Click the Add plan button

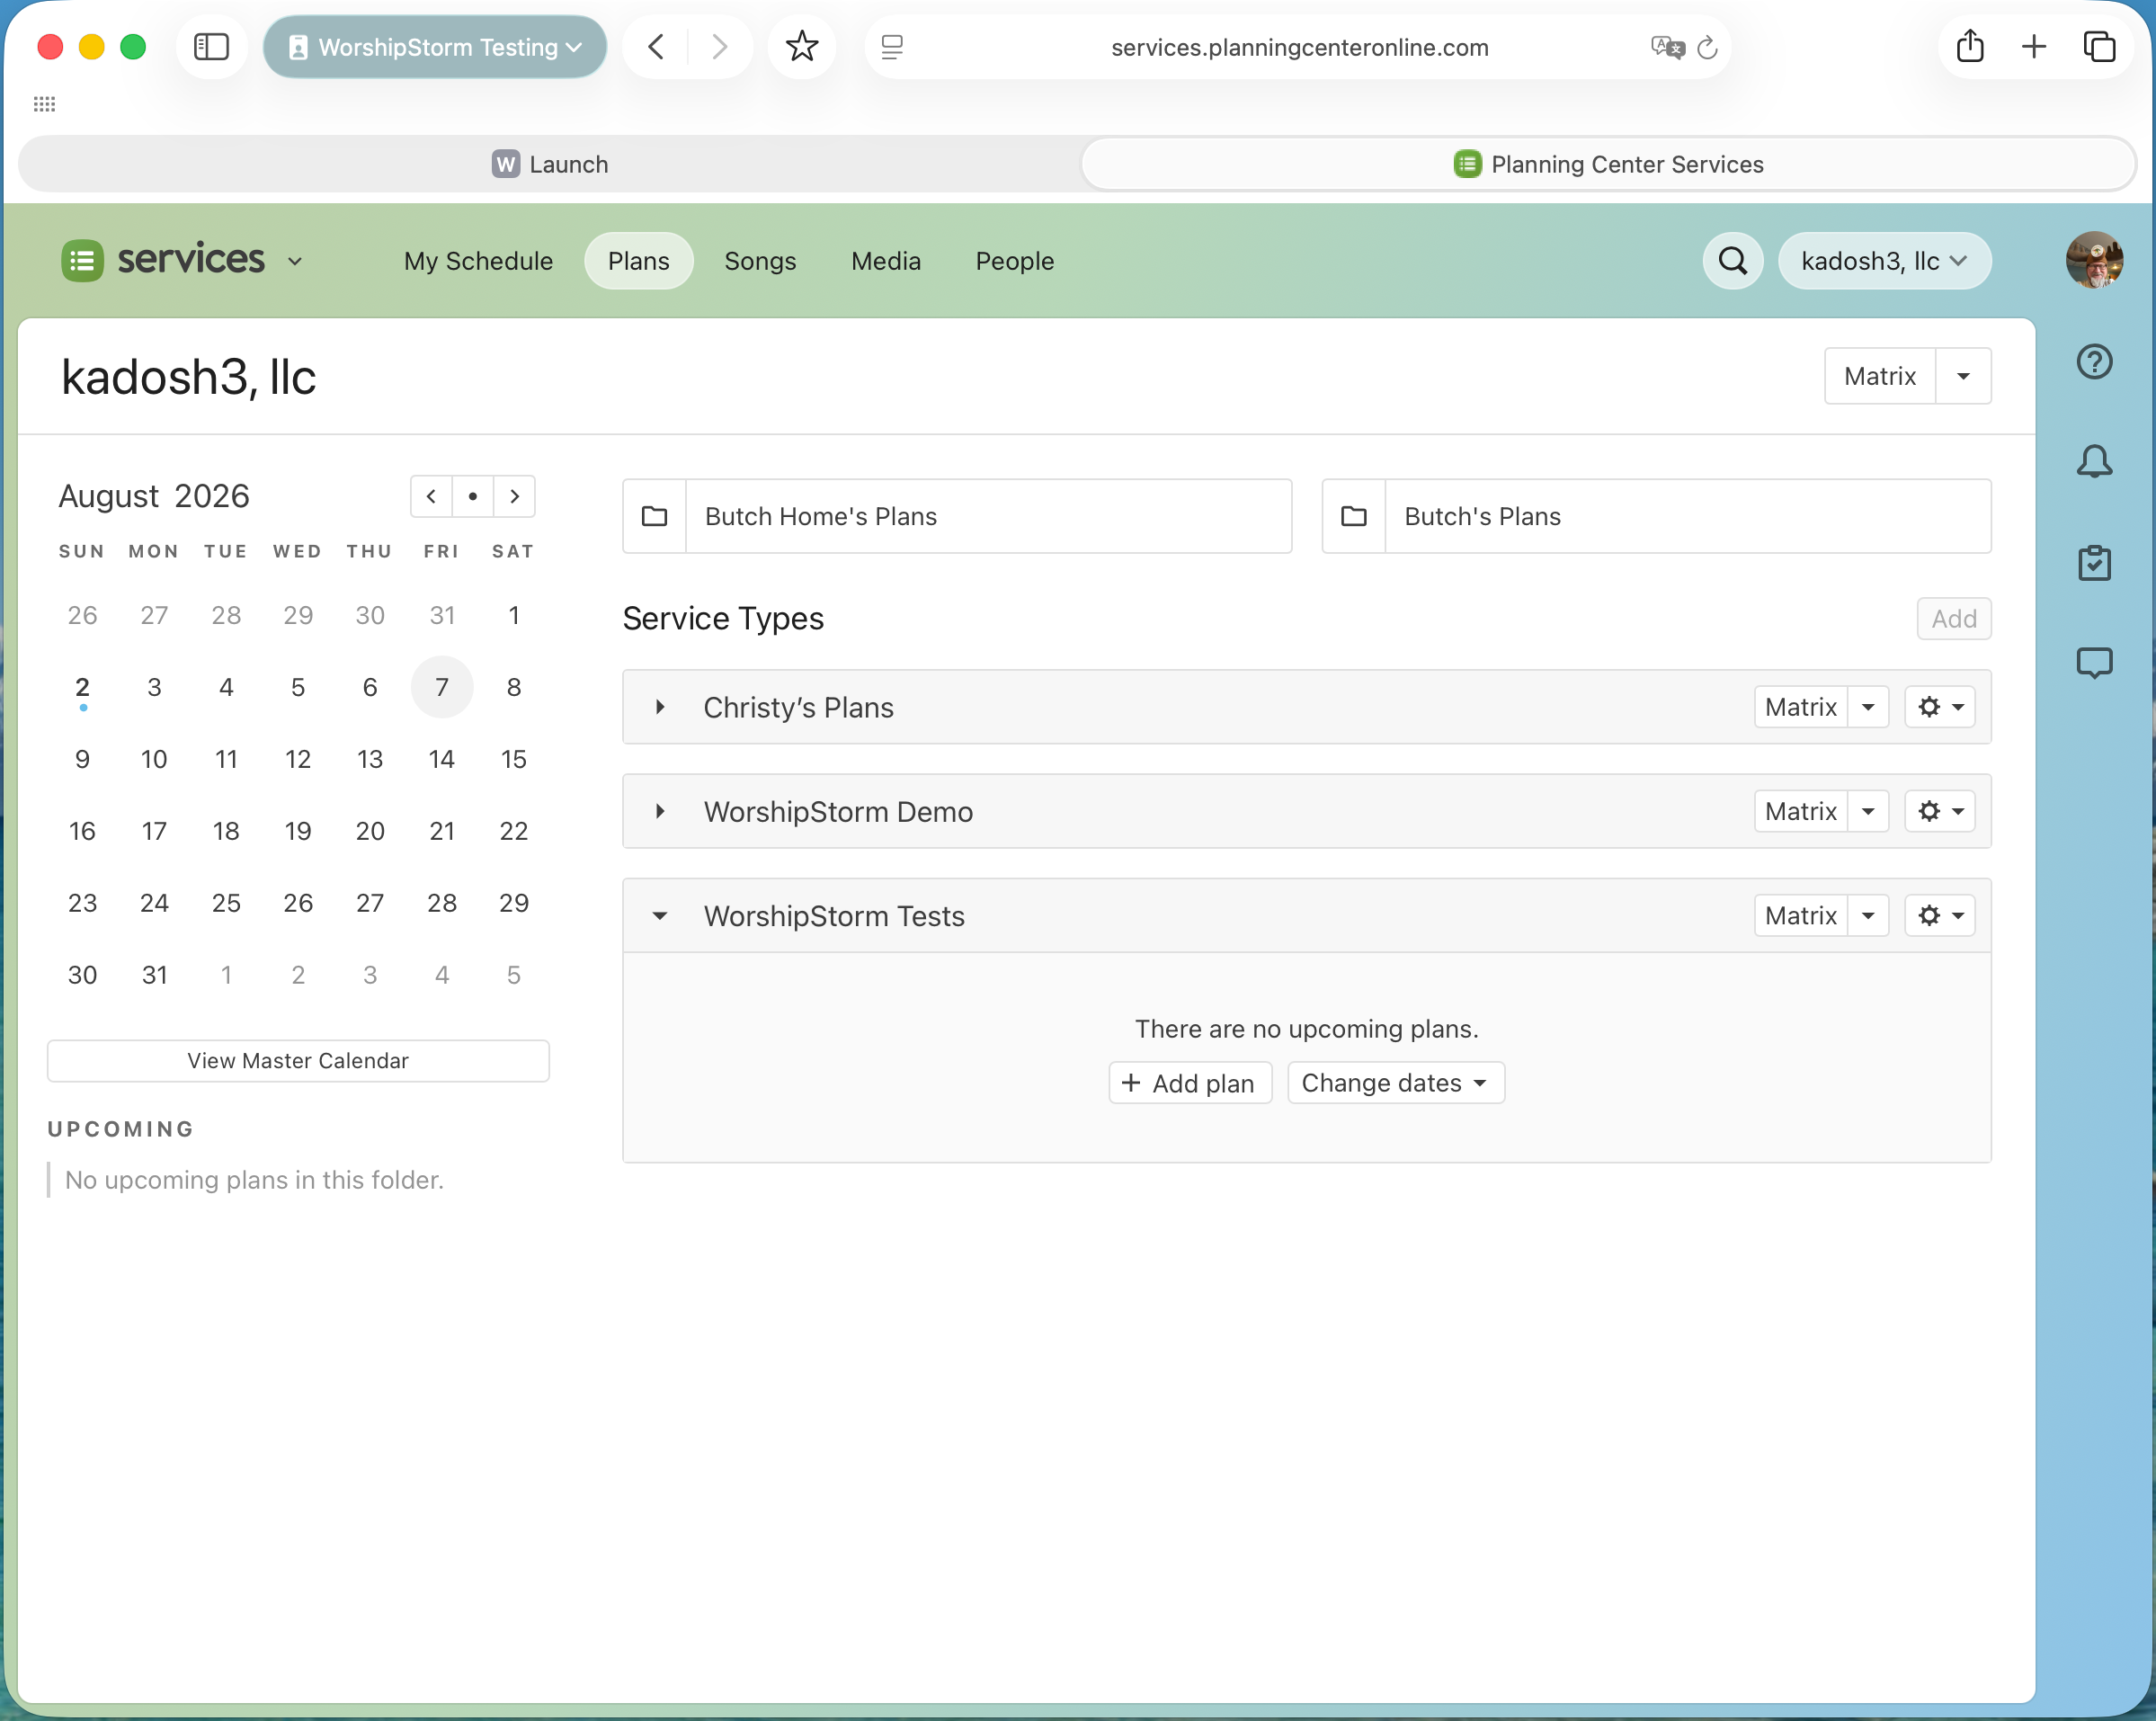click(1190, 1083)
